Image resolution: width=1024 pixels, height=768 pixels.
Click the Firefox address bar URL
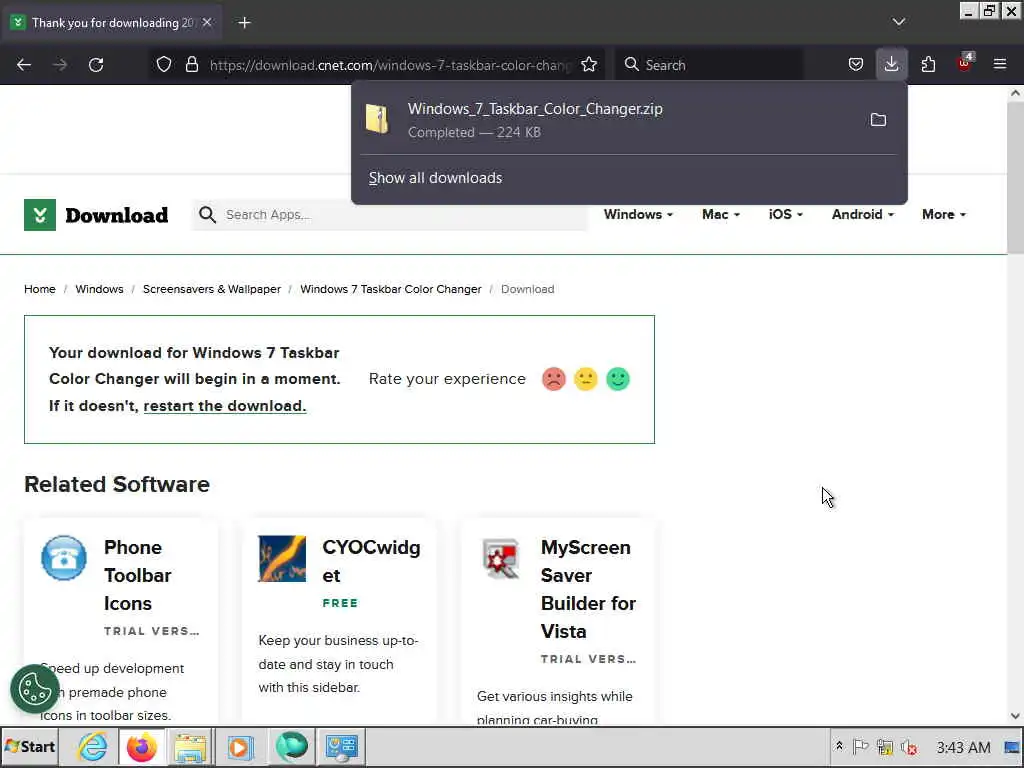click(x=391, y=65)
